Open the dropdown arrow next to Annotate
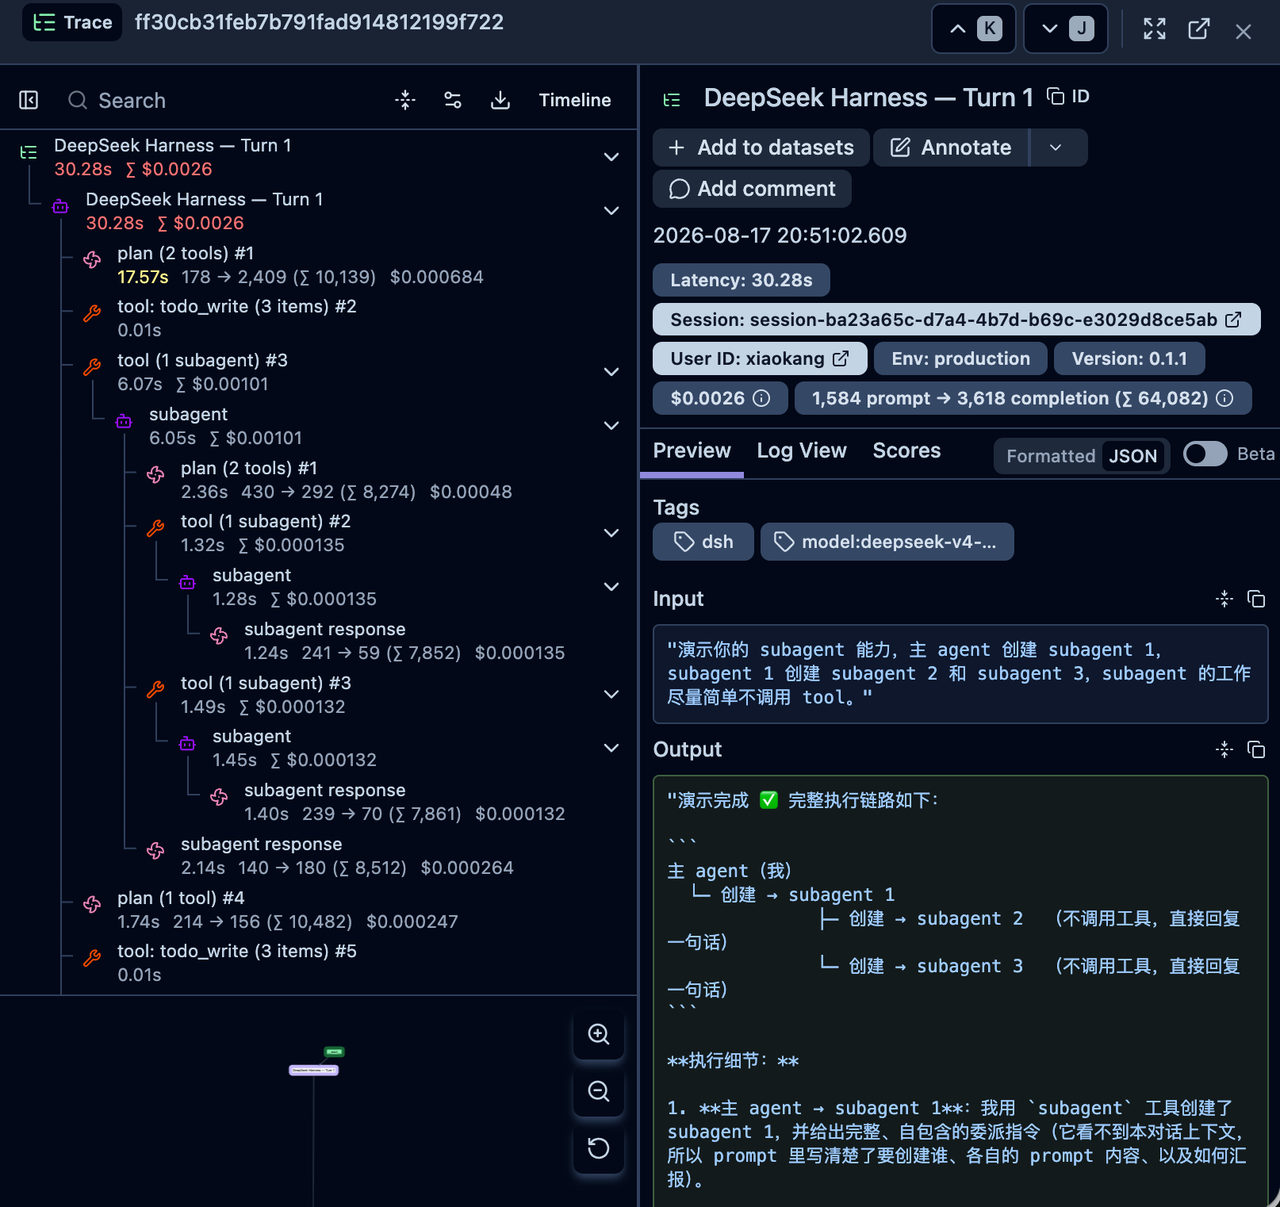The height and width of the screenshot is (1207, 1280). [1056, 148]
